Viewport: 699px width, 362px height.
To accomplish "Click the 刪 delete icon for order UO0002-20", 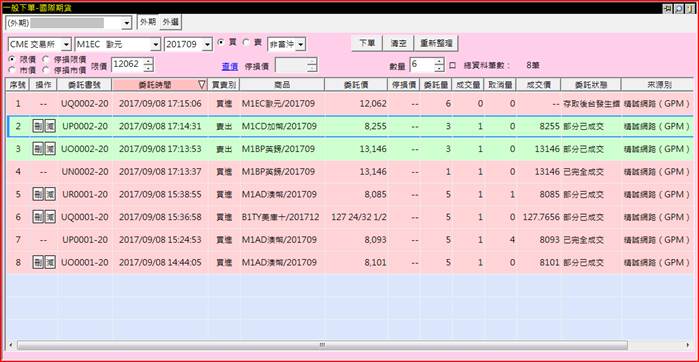I will click(38, 149).
